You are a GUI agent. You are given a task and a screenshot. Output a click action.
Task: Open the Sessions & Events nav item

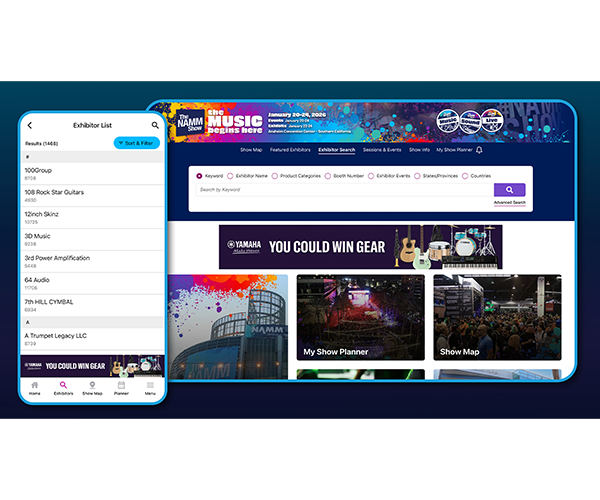coord(382,150)
